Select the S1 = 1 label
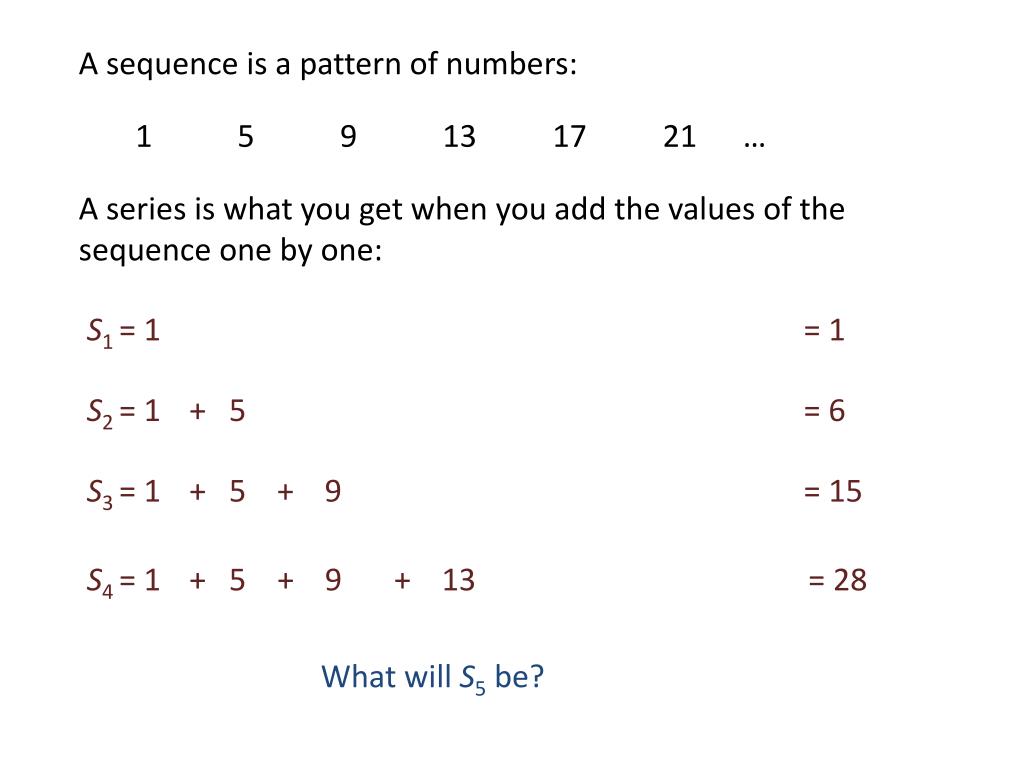 [123, 332]
